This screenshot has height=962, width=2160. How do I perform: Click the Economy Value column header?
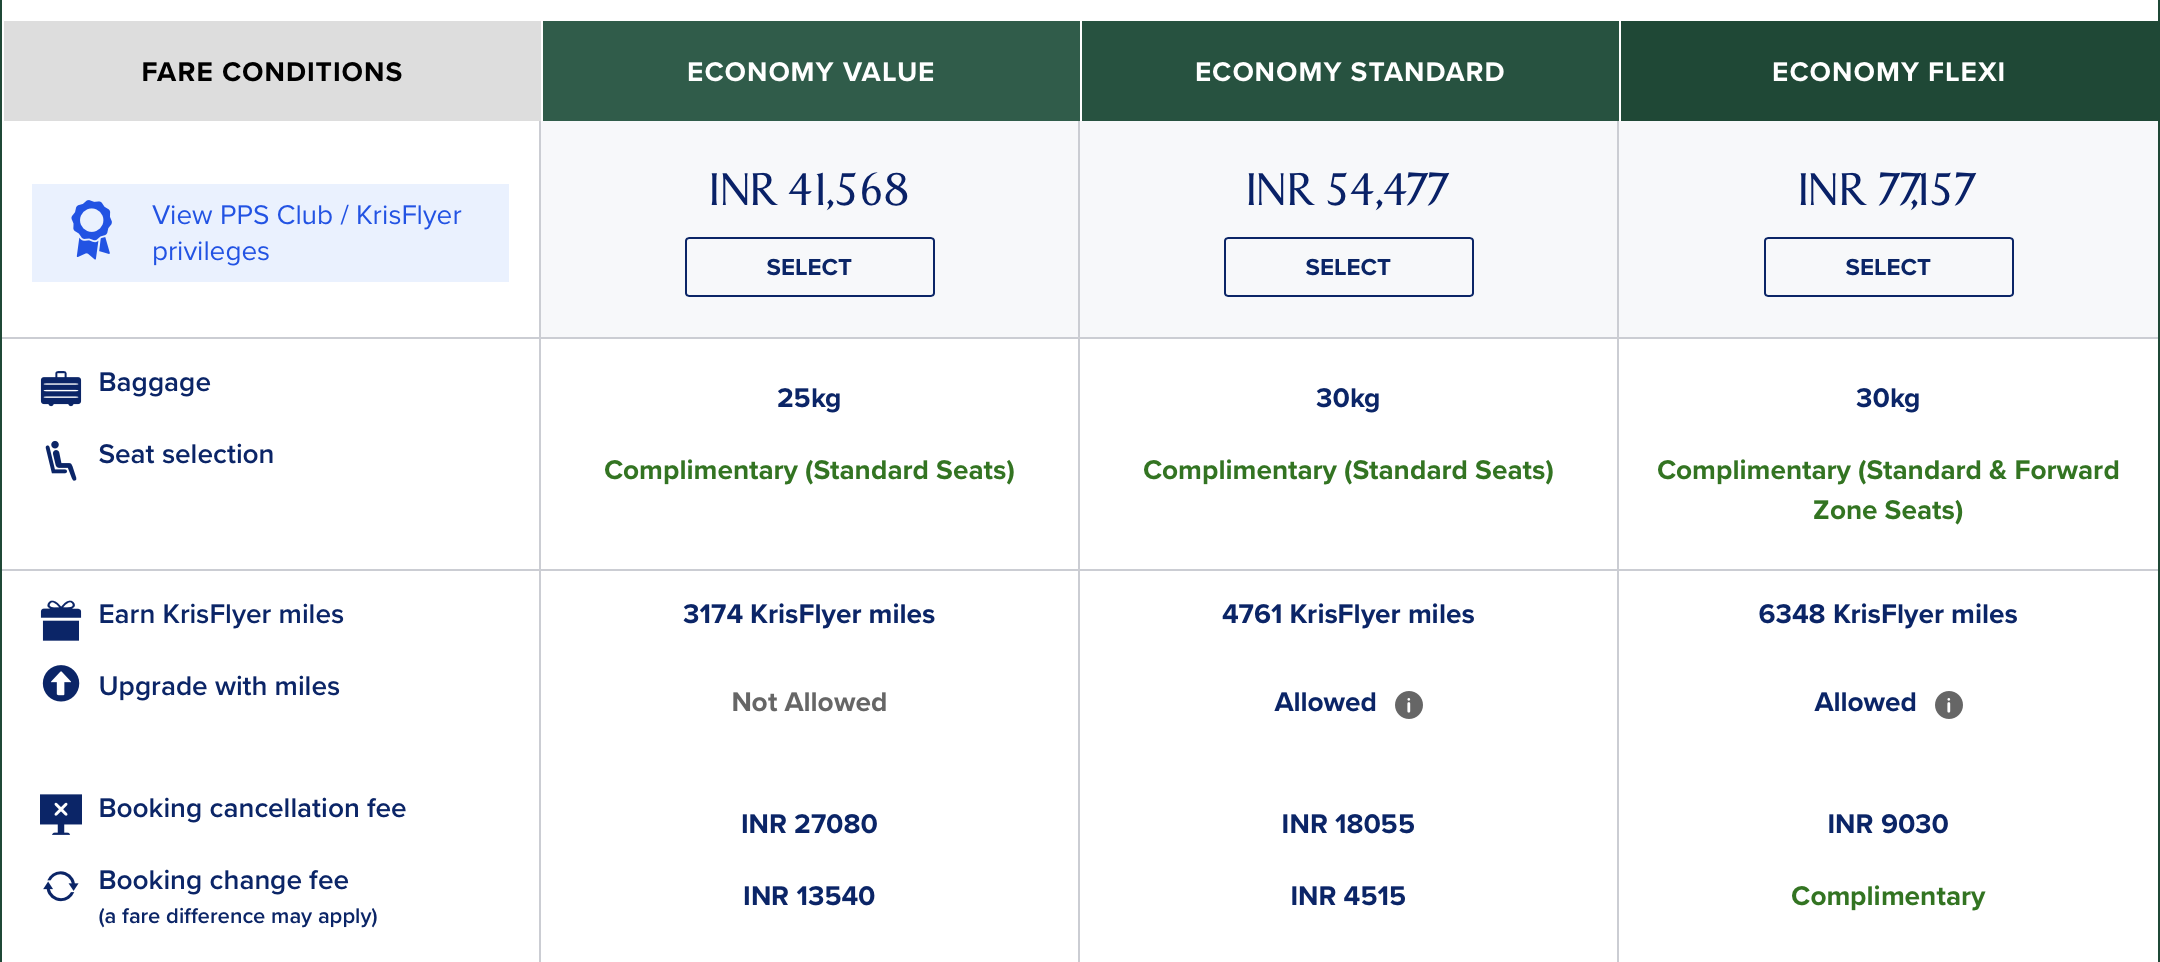pos(809,71)
